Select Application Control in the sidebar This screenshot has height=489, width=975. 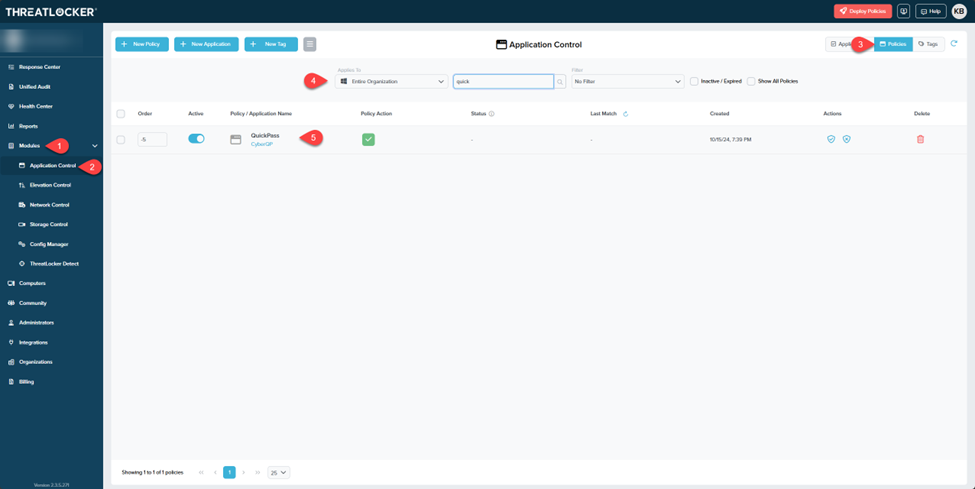tap(52, 165)
